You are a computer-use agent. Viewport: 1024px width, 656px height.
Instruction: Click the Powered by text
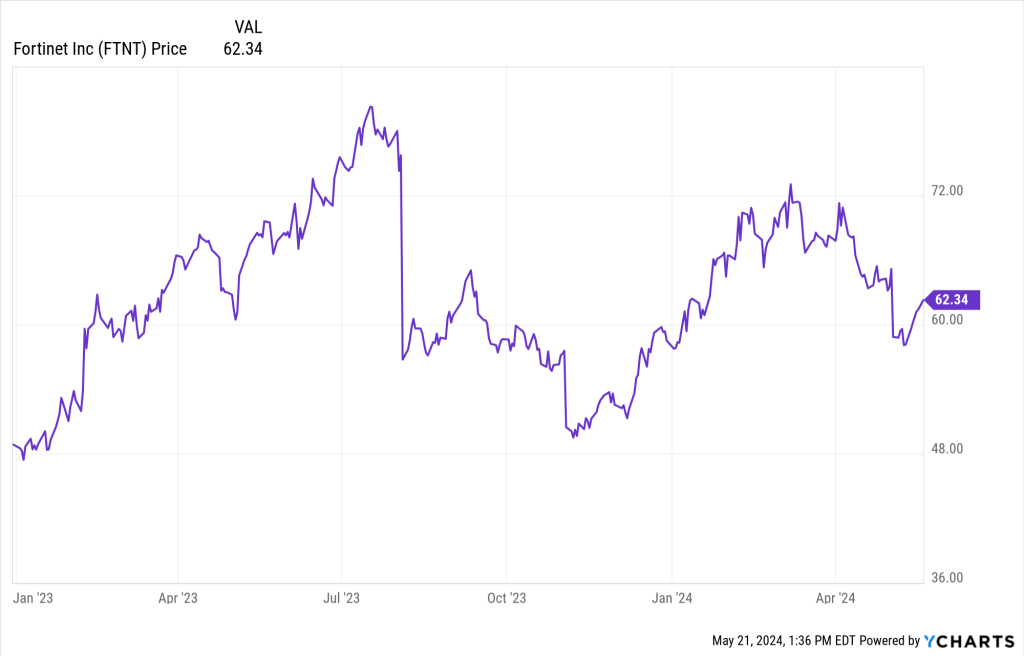[x=888, y=640]
